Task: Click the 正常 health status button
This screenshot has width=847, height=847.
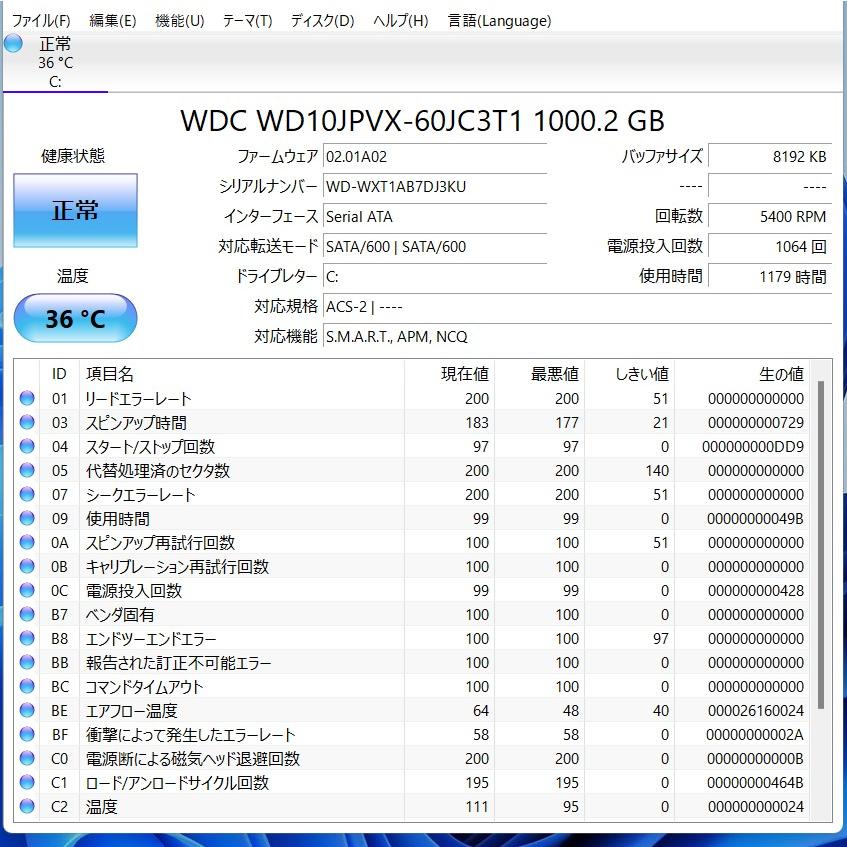Action: pyautogui.click(x=75, y=210)
